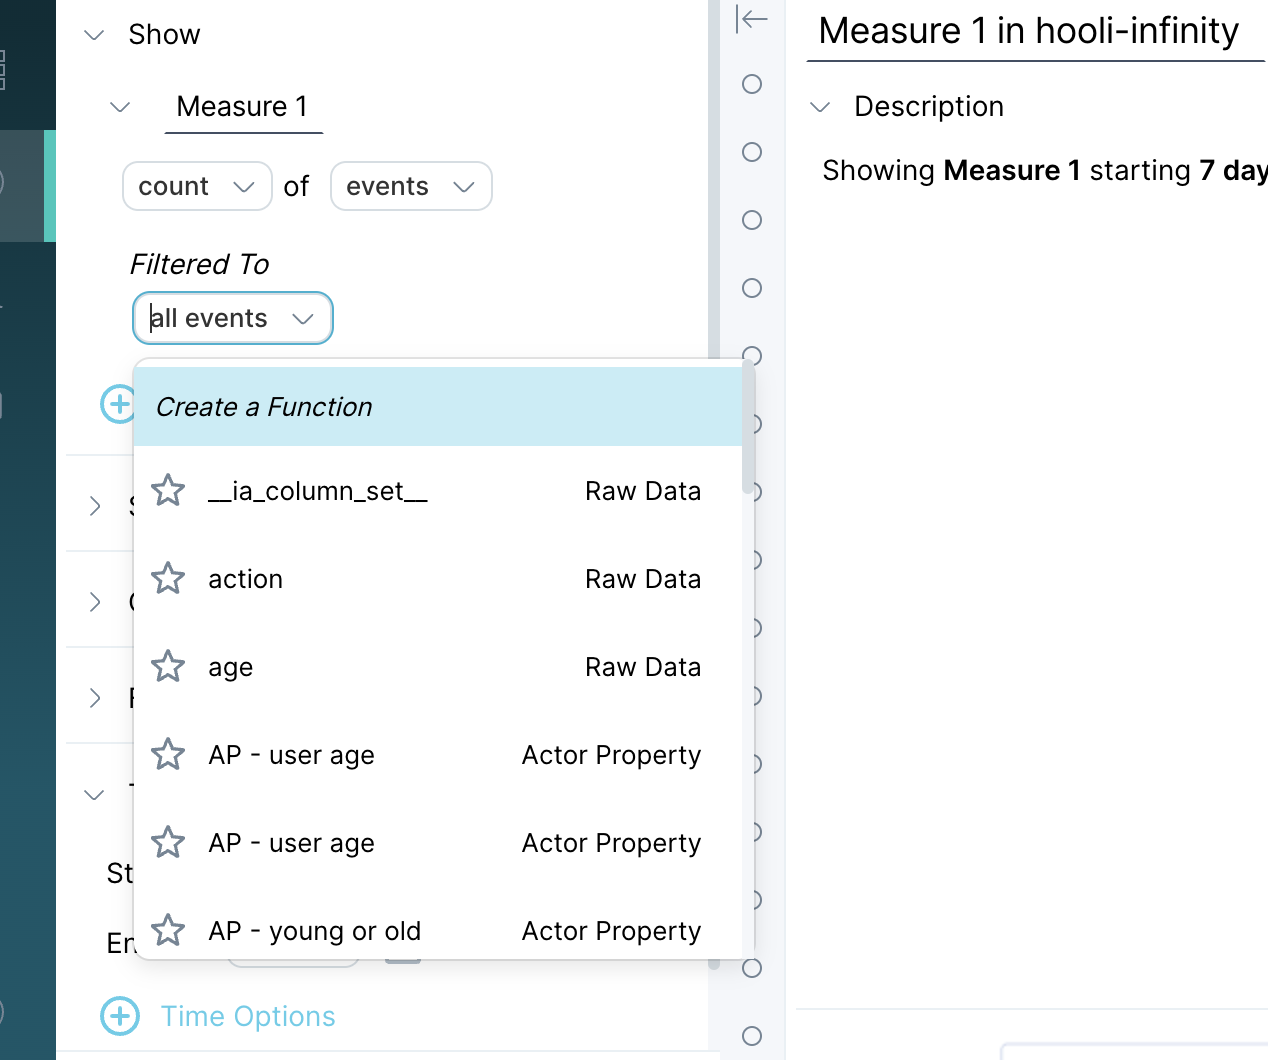Click star next to age field
This screenshot has height=1060, width=1268.
pos(168,667)
